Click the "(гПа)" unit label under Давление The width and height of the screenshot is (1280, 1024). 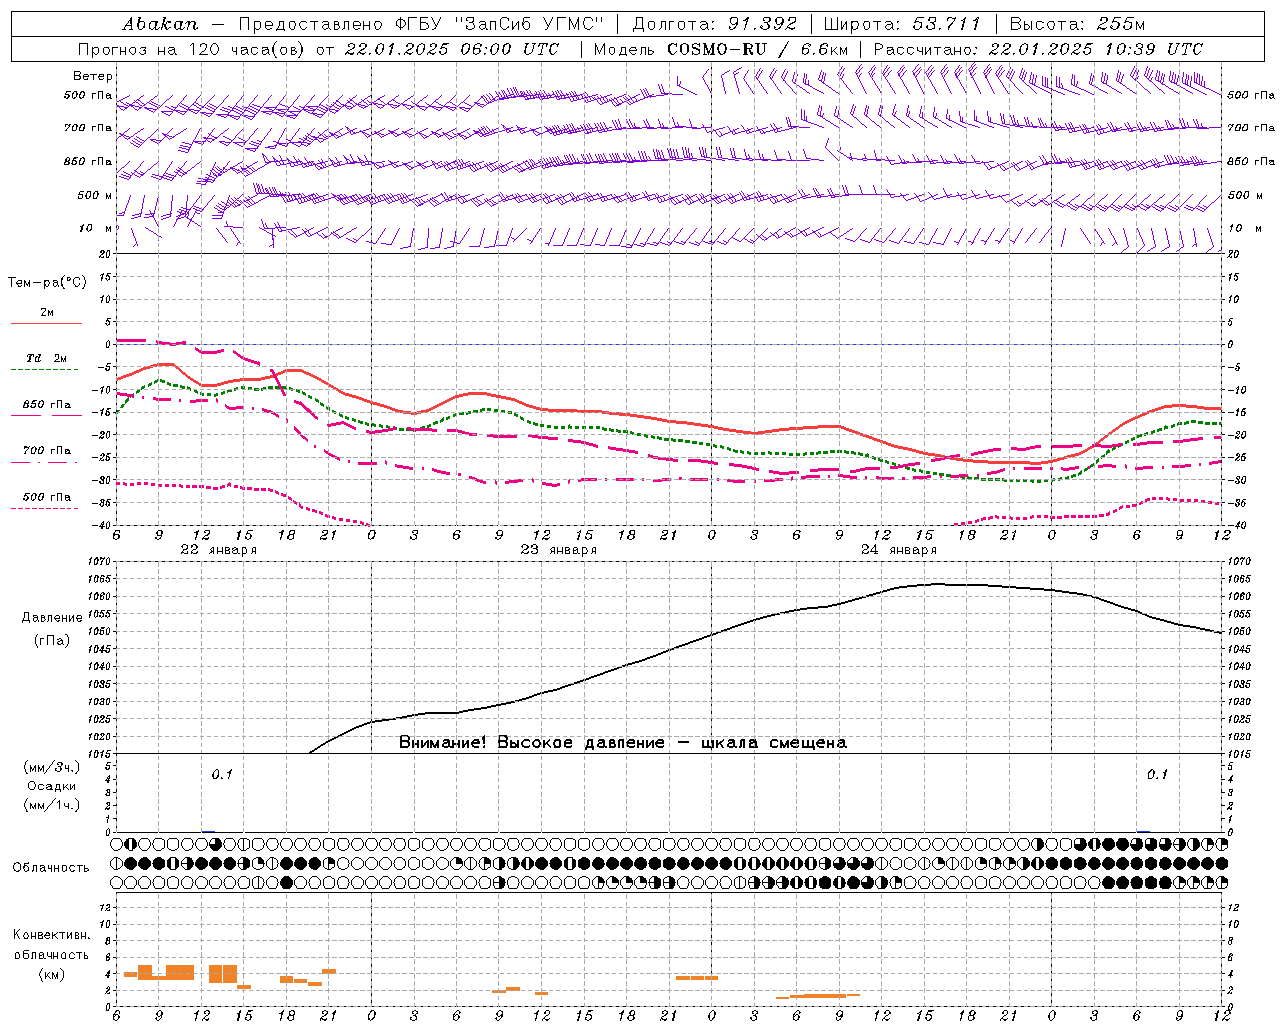click(x=52, y=641)
